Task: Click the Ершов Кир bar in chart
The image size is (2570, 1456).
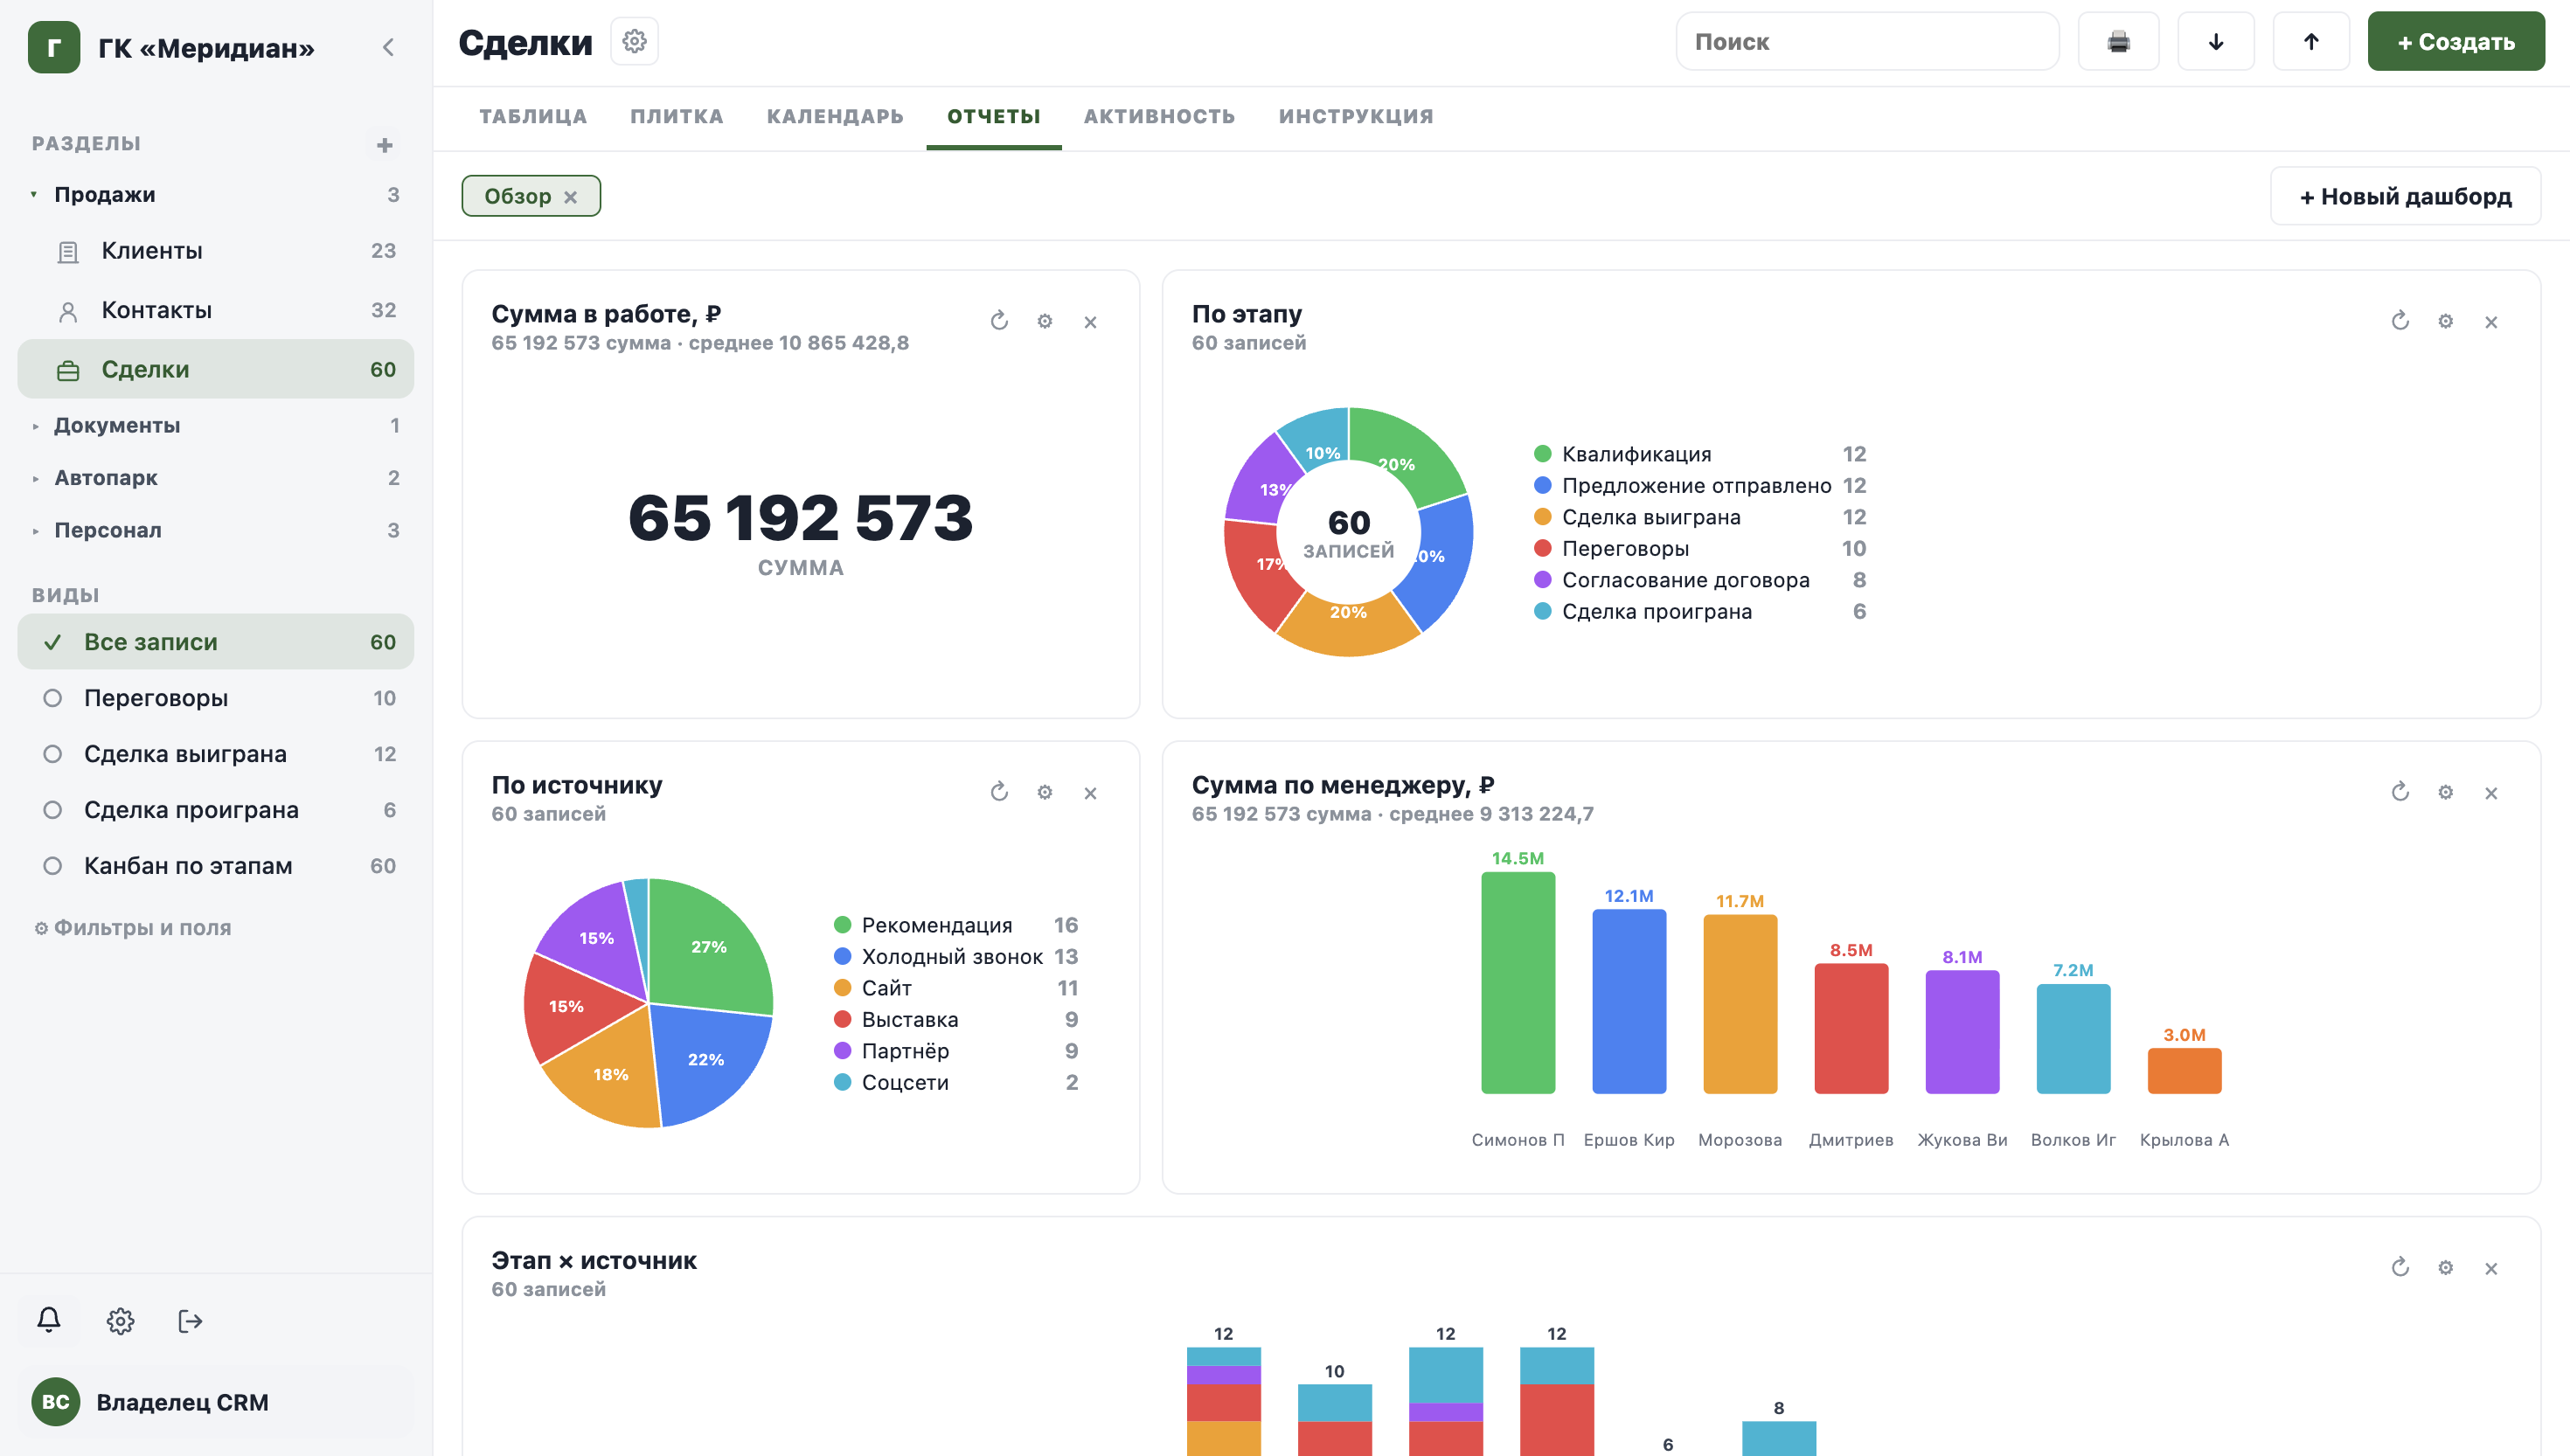Action: (1629, 1001)
